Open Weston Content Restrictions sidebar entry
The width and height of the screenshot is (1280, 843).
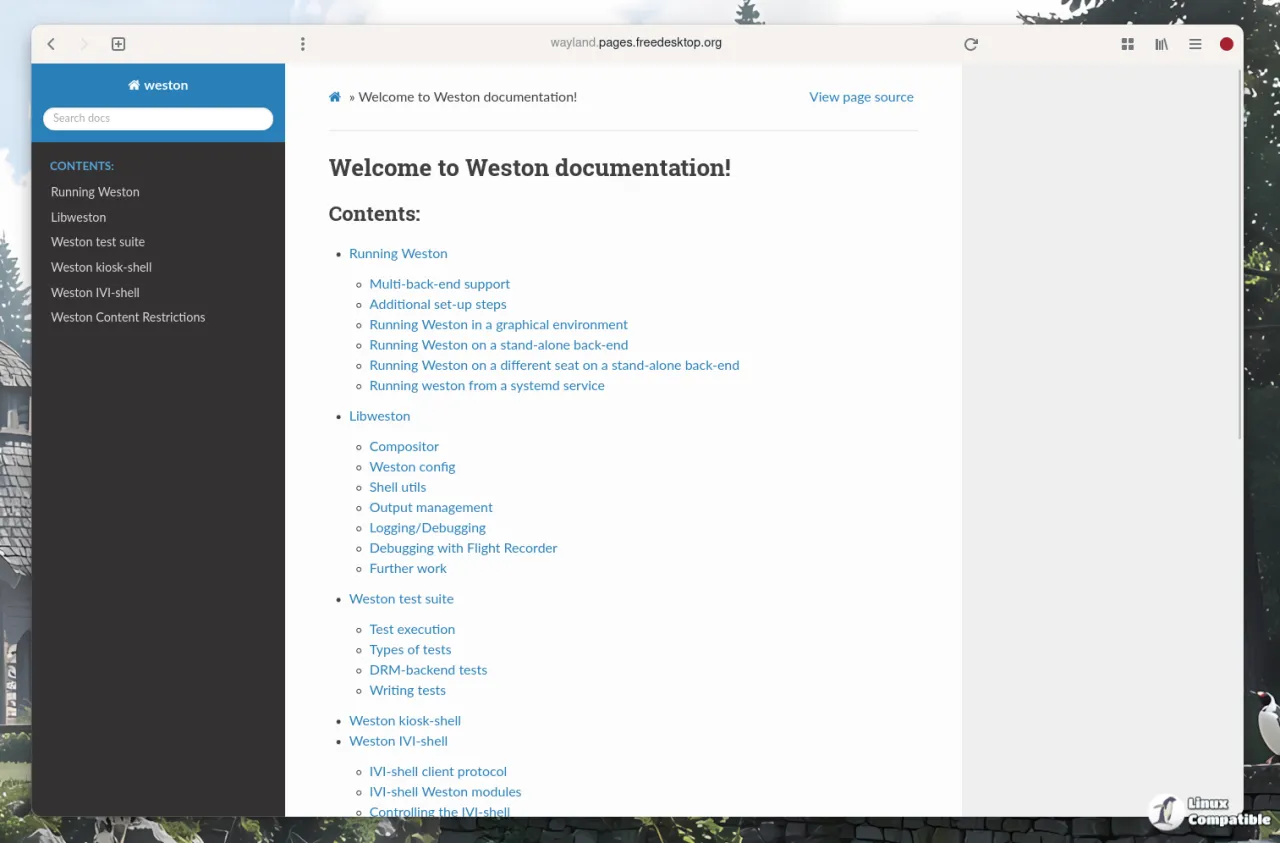tap(128, 317)
